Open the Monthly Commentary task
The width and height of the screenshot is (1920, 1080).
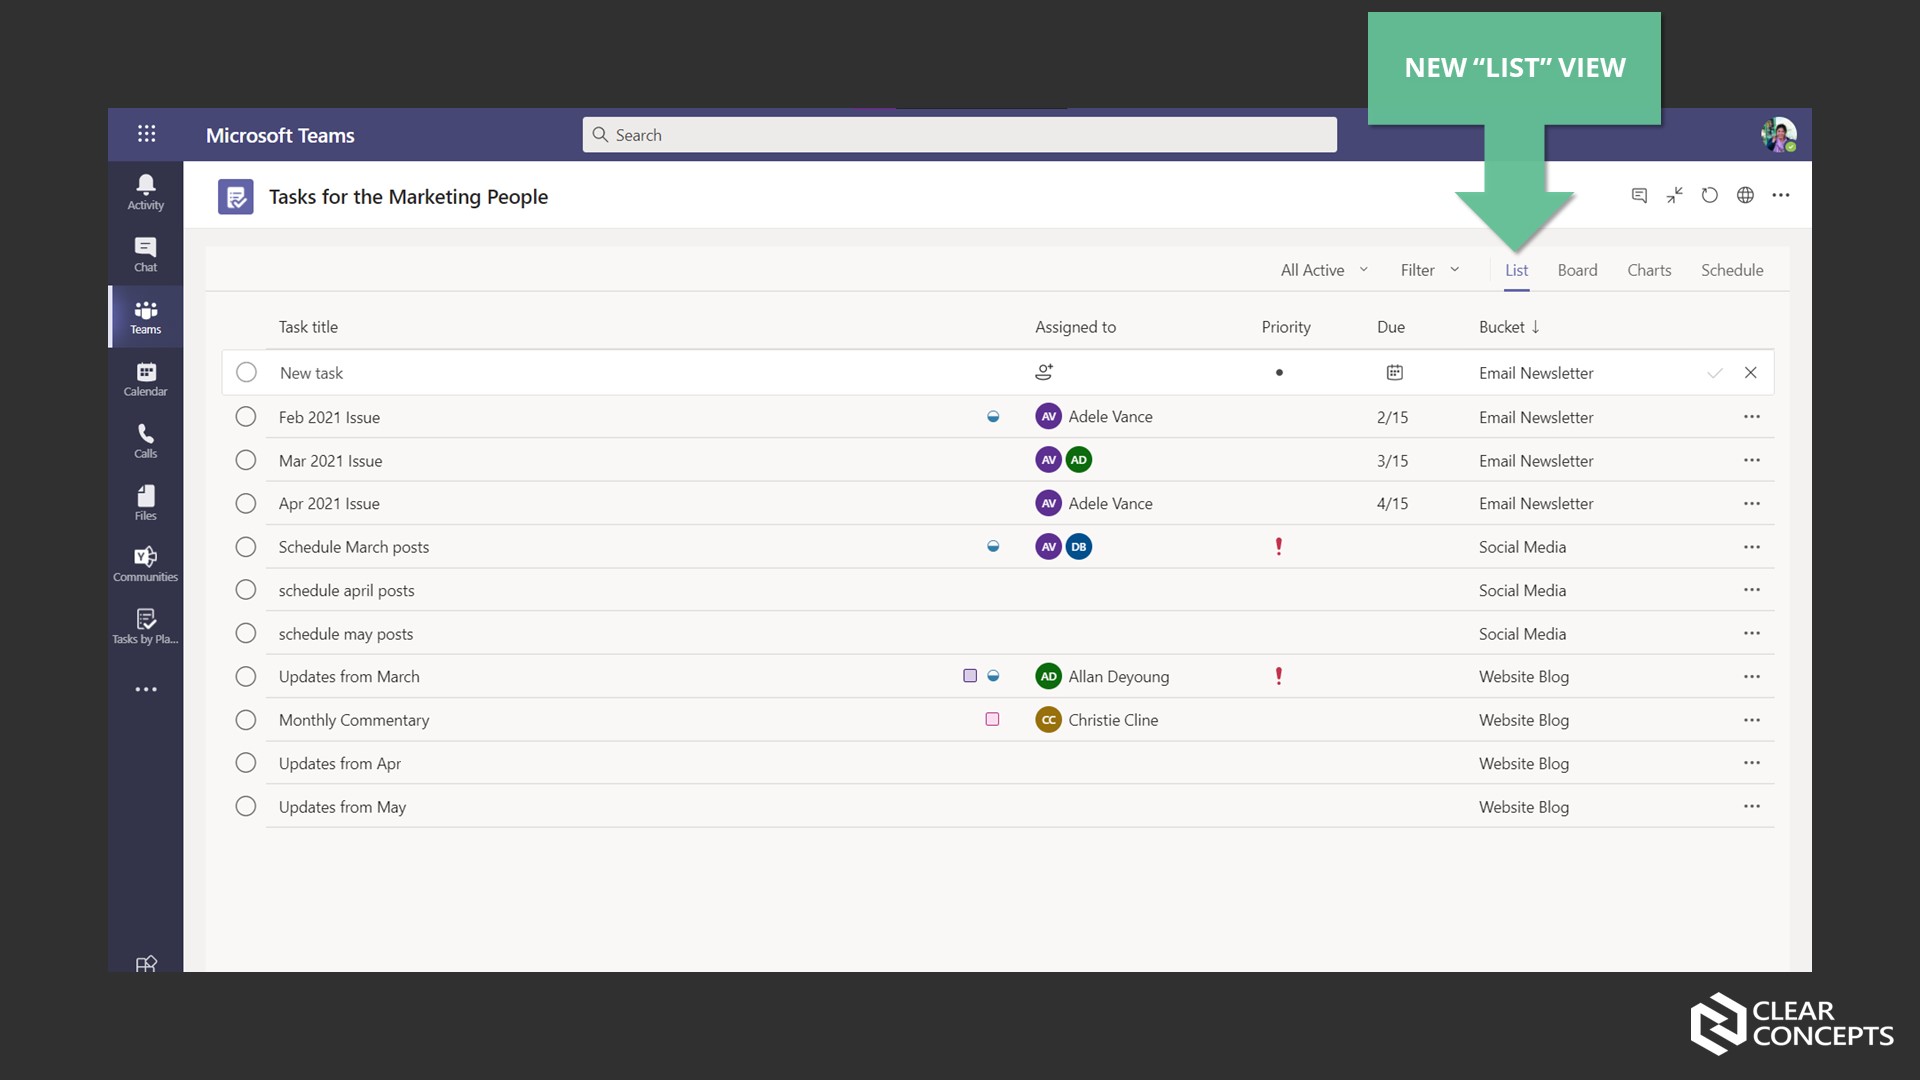(354, 720)
